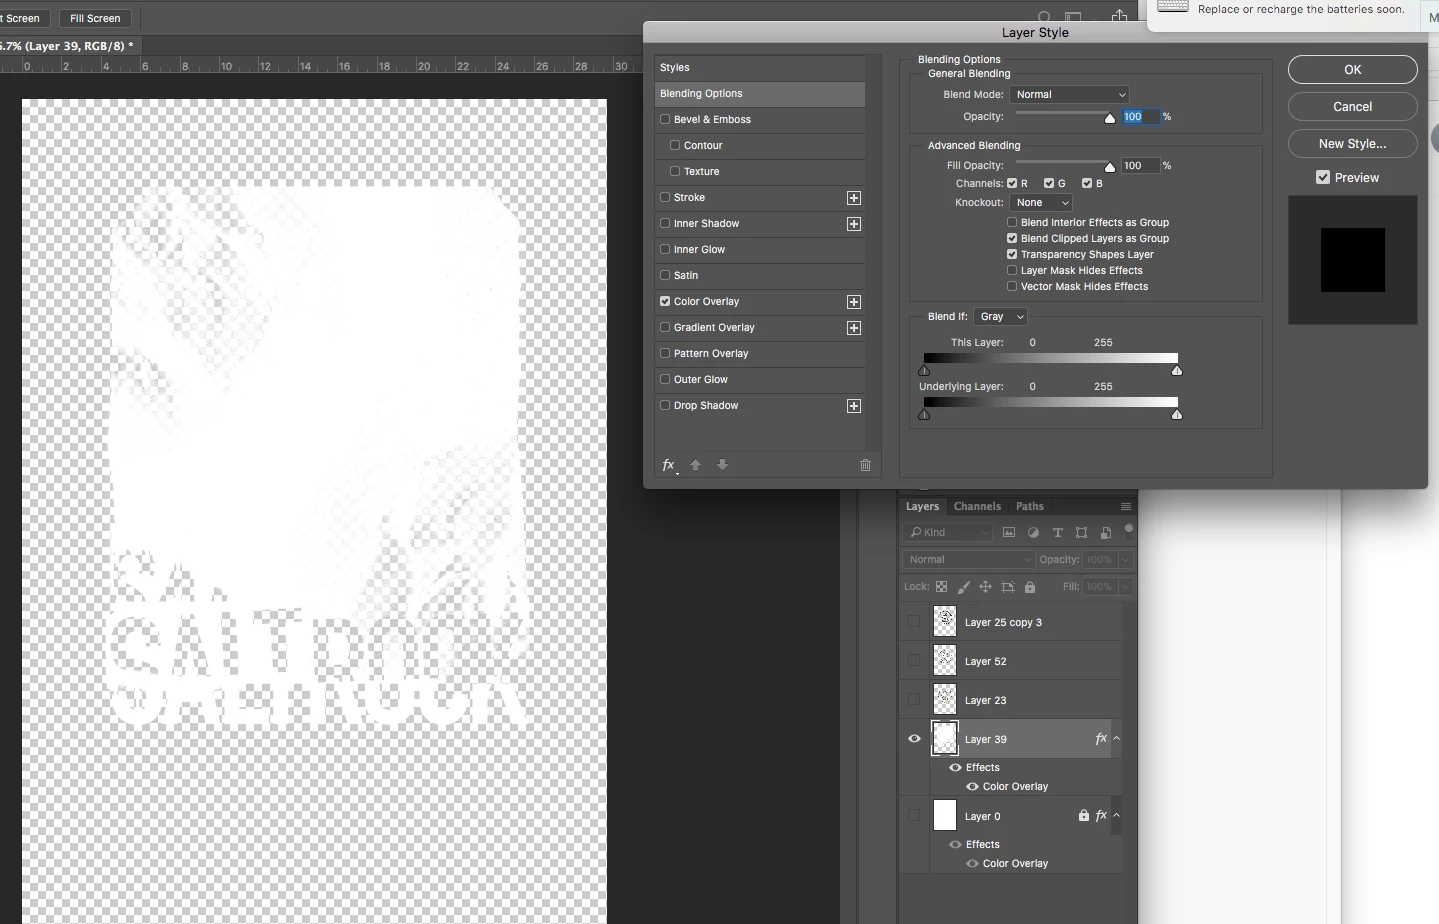The height and width of the screenshot is (924, 1439).
Task: Filter layers by shape layer icon
Action: click(x=1082, y=533)
